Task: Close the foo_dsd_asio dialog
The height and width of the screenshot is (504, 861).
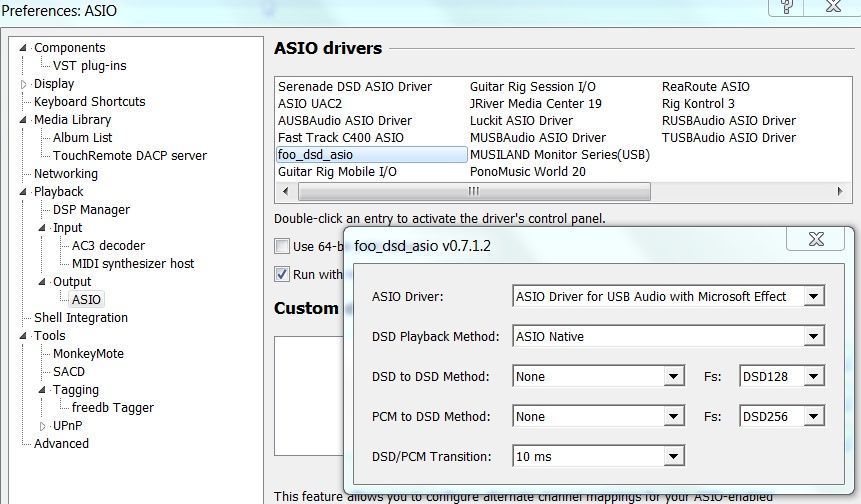Action: (816, 239)
